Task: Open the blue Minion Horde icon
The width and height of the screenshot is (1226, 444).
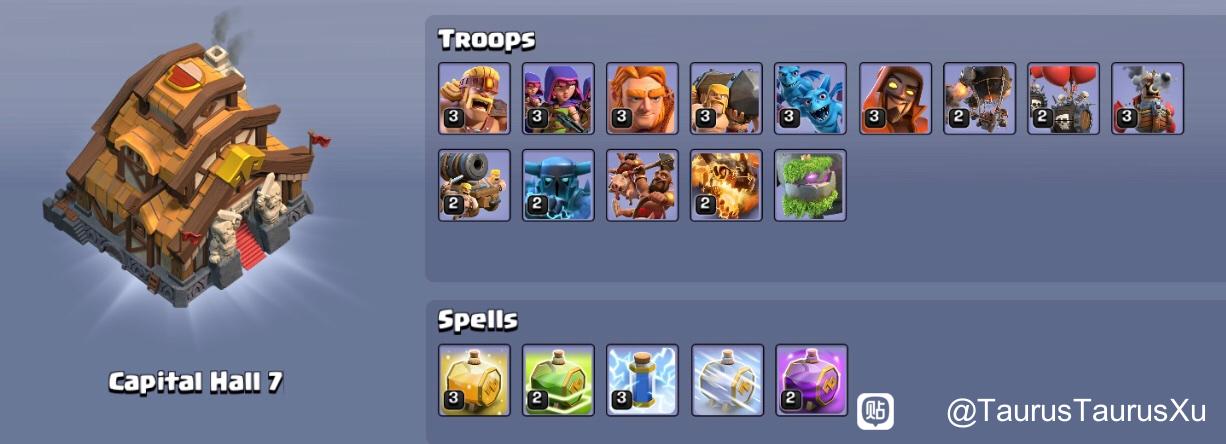Action: (x=811, y=98)
